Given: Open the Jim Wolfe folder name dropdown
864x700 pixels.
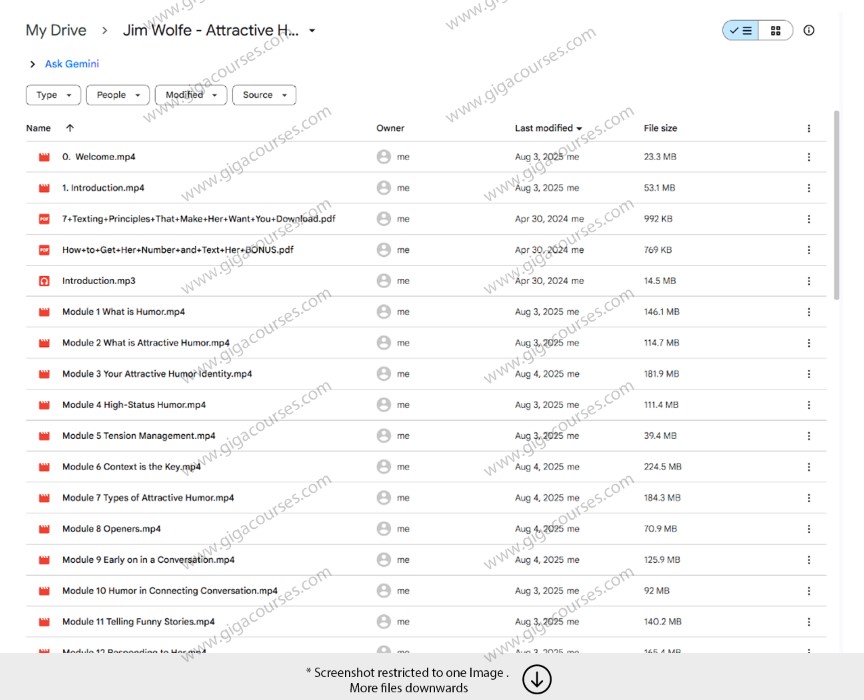Looking at the screenshot, I should 312,31.
